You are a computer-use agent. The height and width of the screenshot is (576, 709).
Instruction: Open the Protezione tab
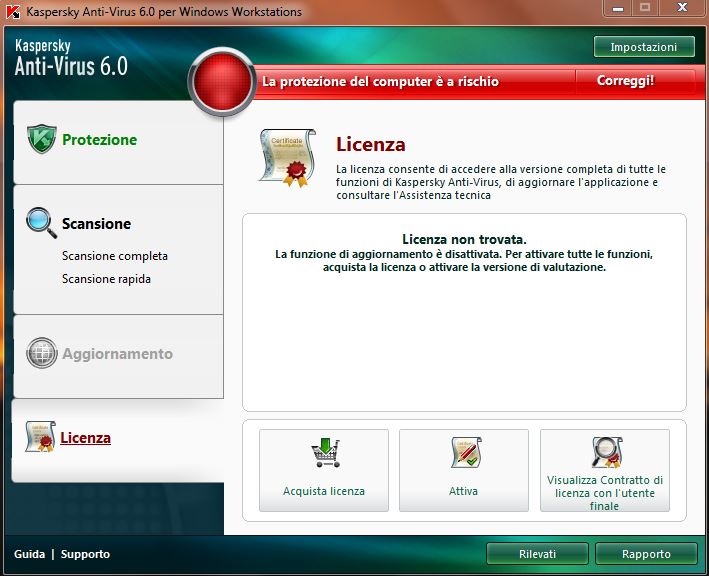[99, 140]
